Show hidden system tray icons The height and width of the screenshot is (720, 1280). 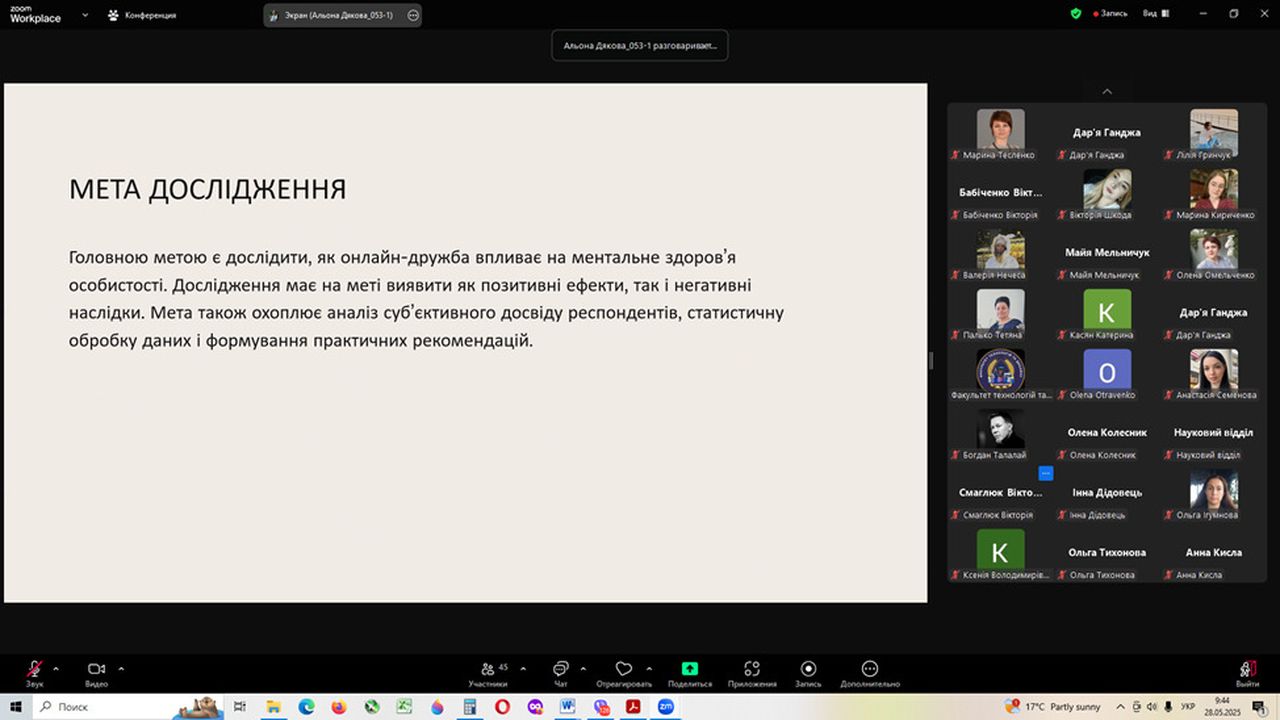[x=1120, y=706]
